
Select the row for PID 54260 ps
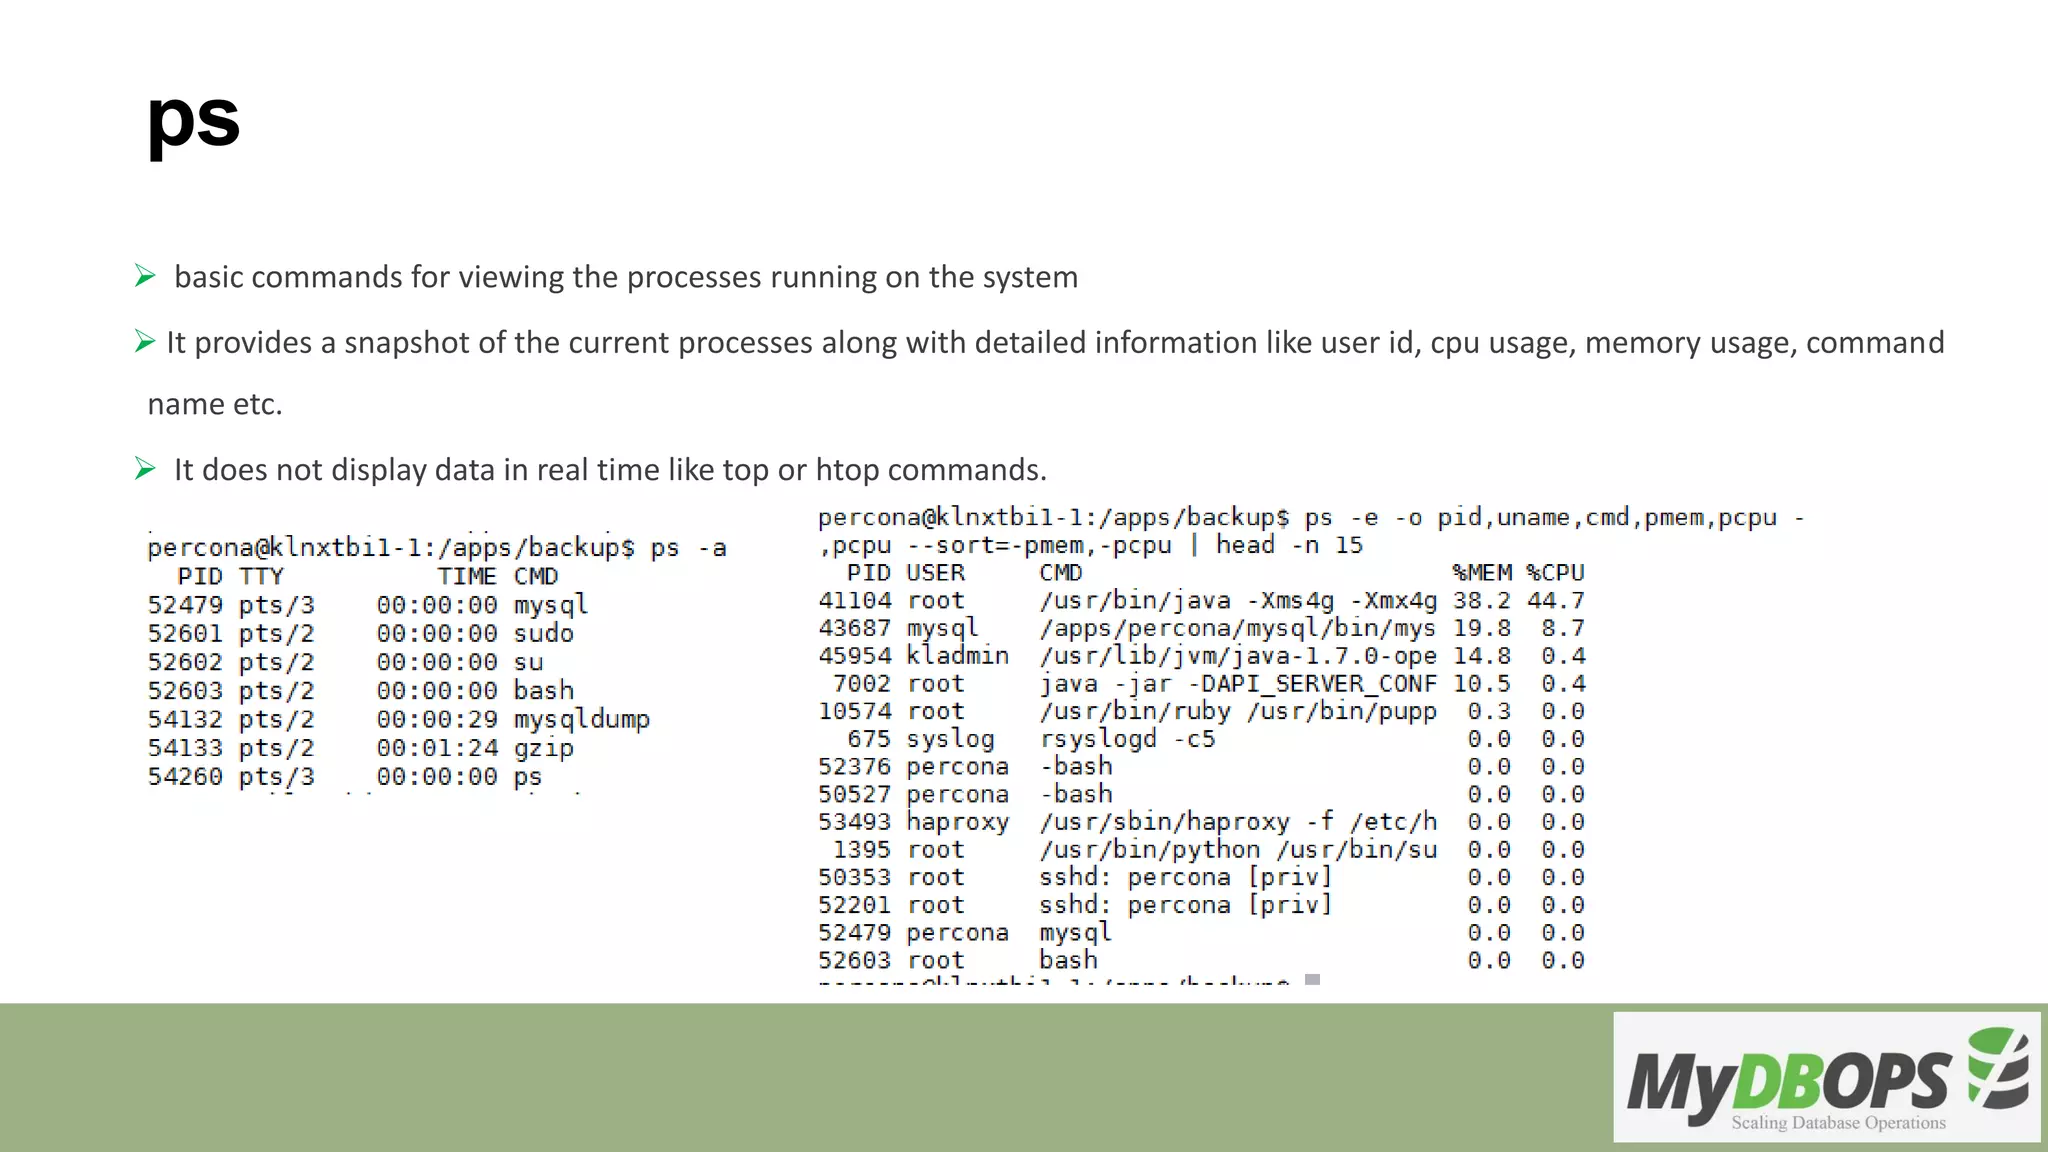pyautogui.click(x=345, y=777)
